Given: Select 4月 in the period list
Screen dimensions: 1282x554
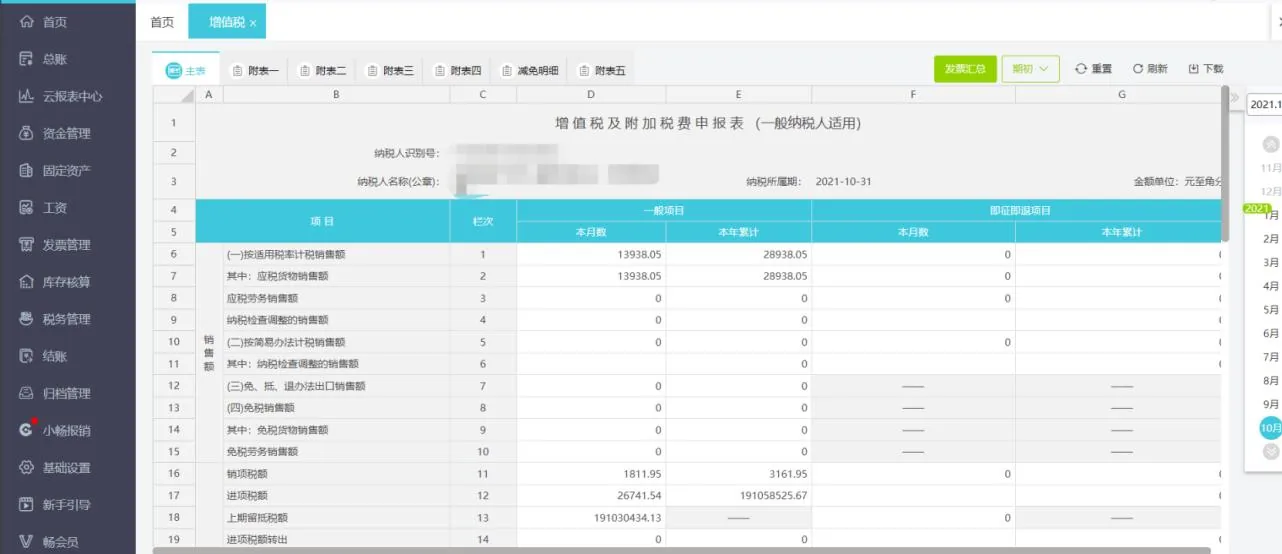Looking at the screenshot, I should (1271, 286).
